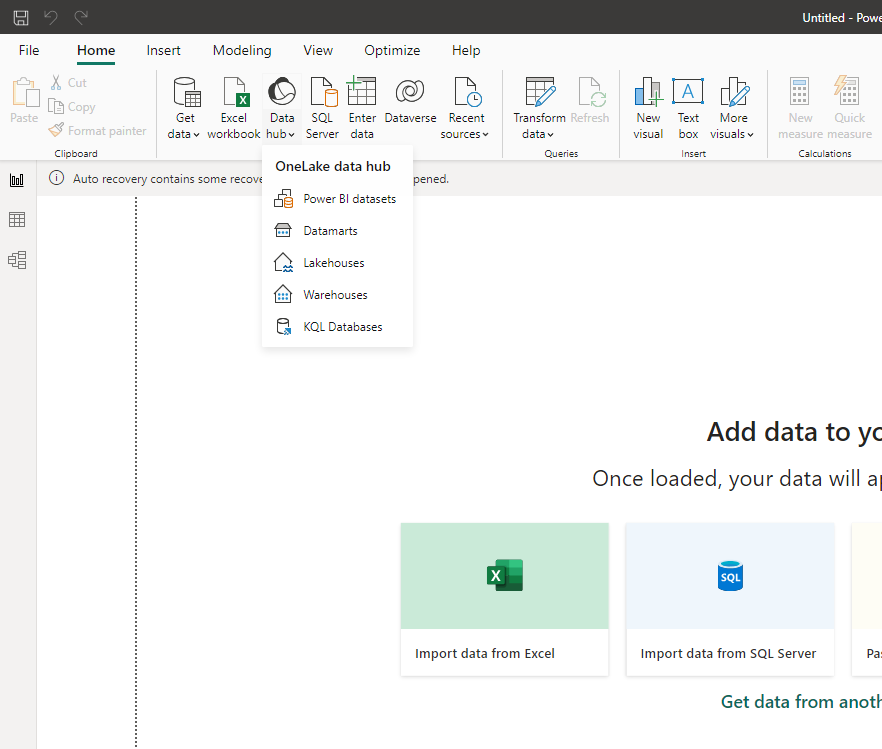
Task: Insert a New visual icon
Action: (x=649, y=92)
